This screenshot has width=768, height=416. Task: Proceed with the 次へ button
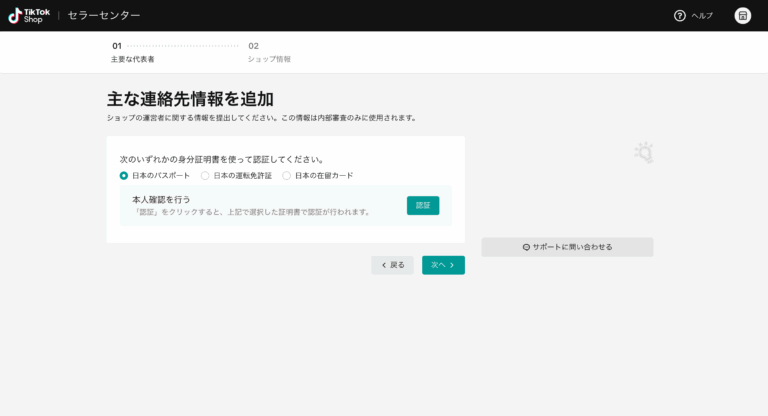tap(442, 265)
